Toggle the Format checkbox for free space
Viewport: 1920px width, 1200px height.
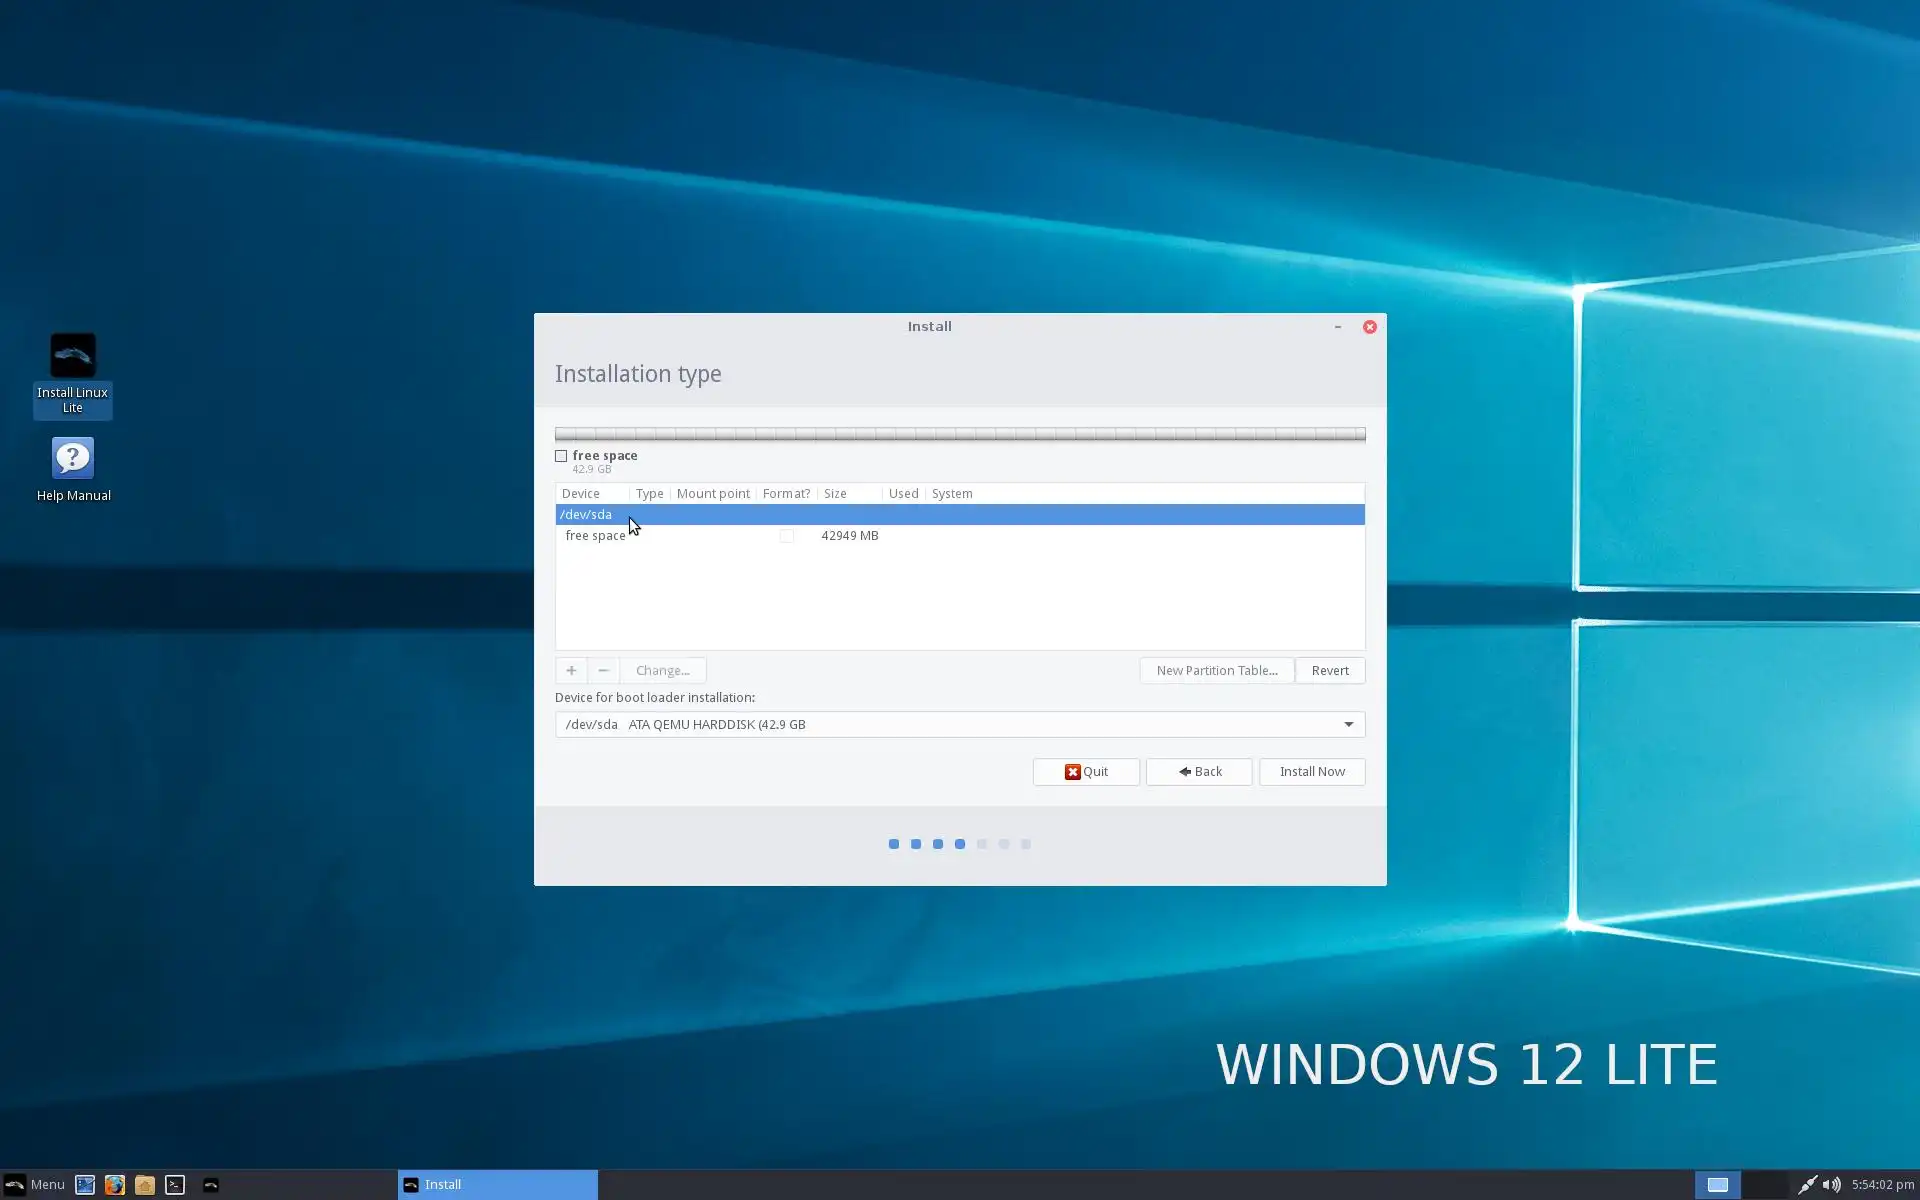click(787, 536)
